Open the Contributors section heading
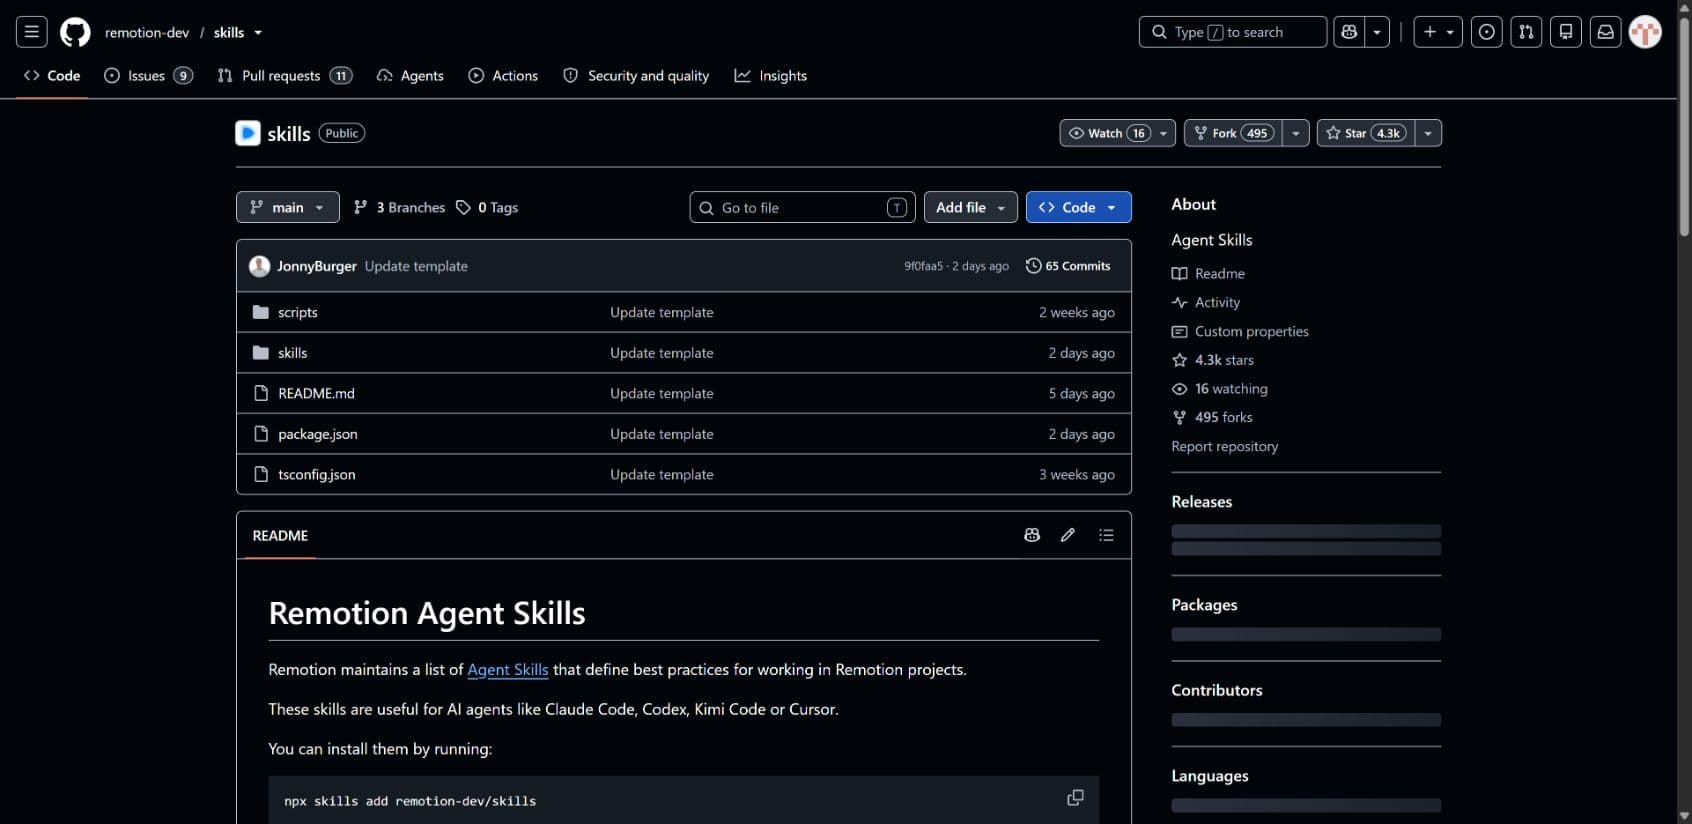Viewport: 1692px width, 824px height. pyautogui.click(x=1217, y=690)
